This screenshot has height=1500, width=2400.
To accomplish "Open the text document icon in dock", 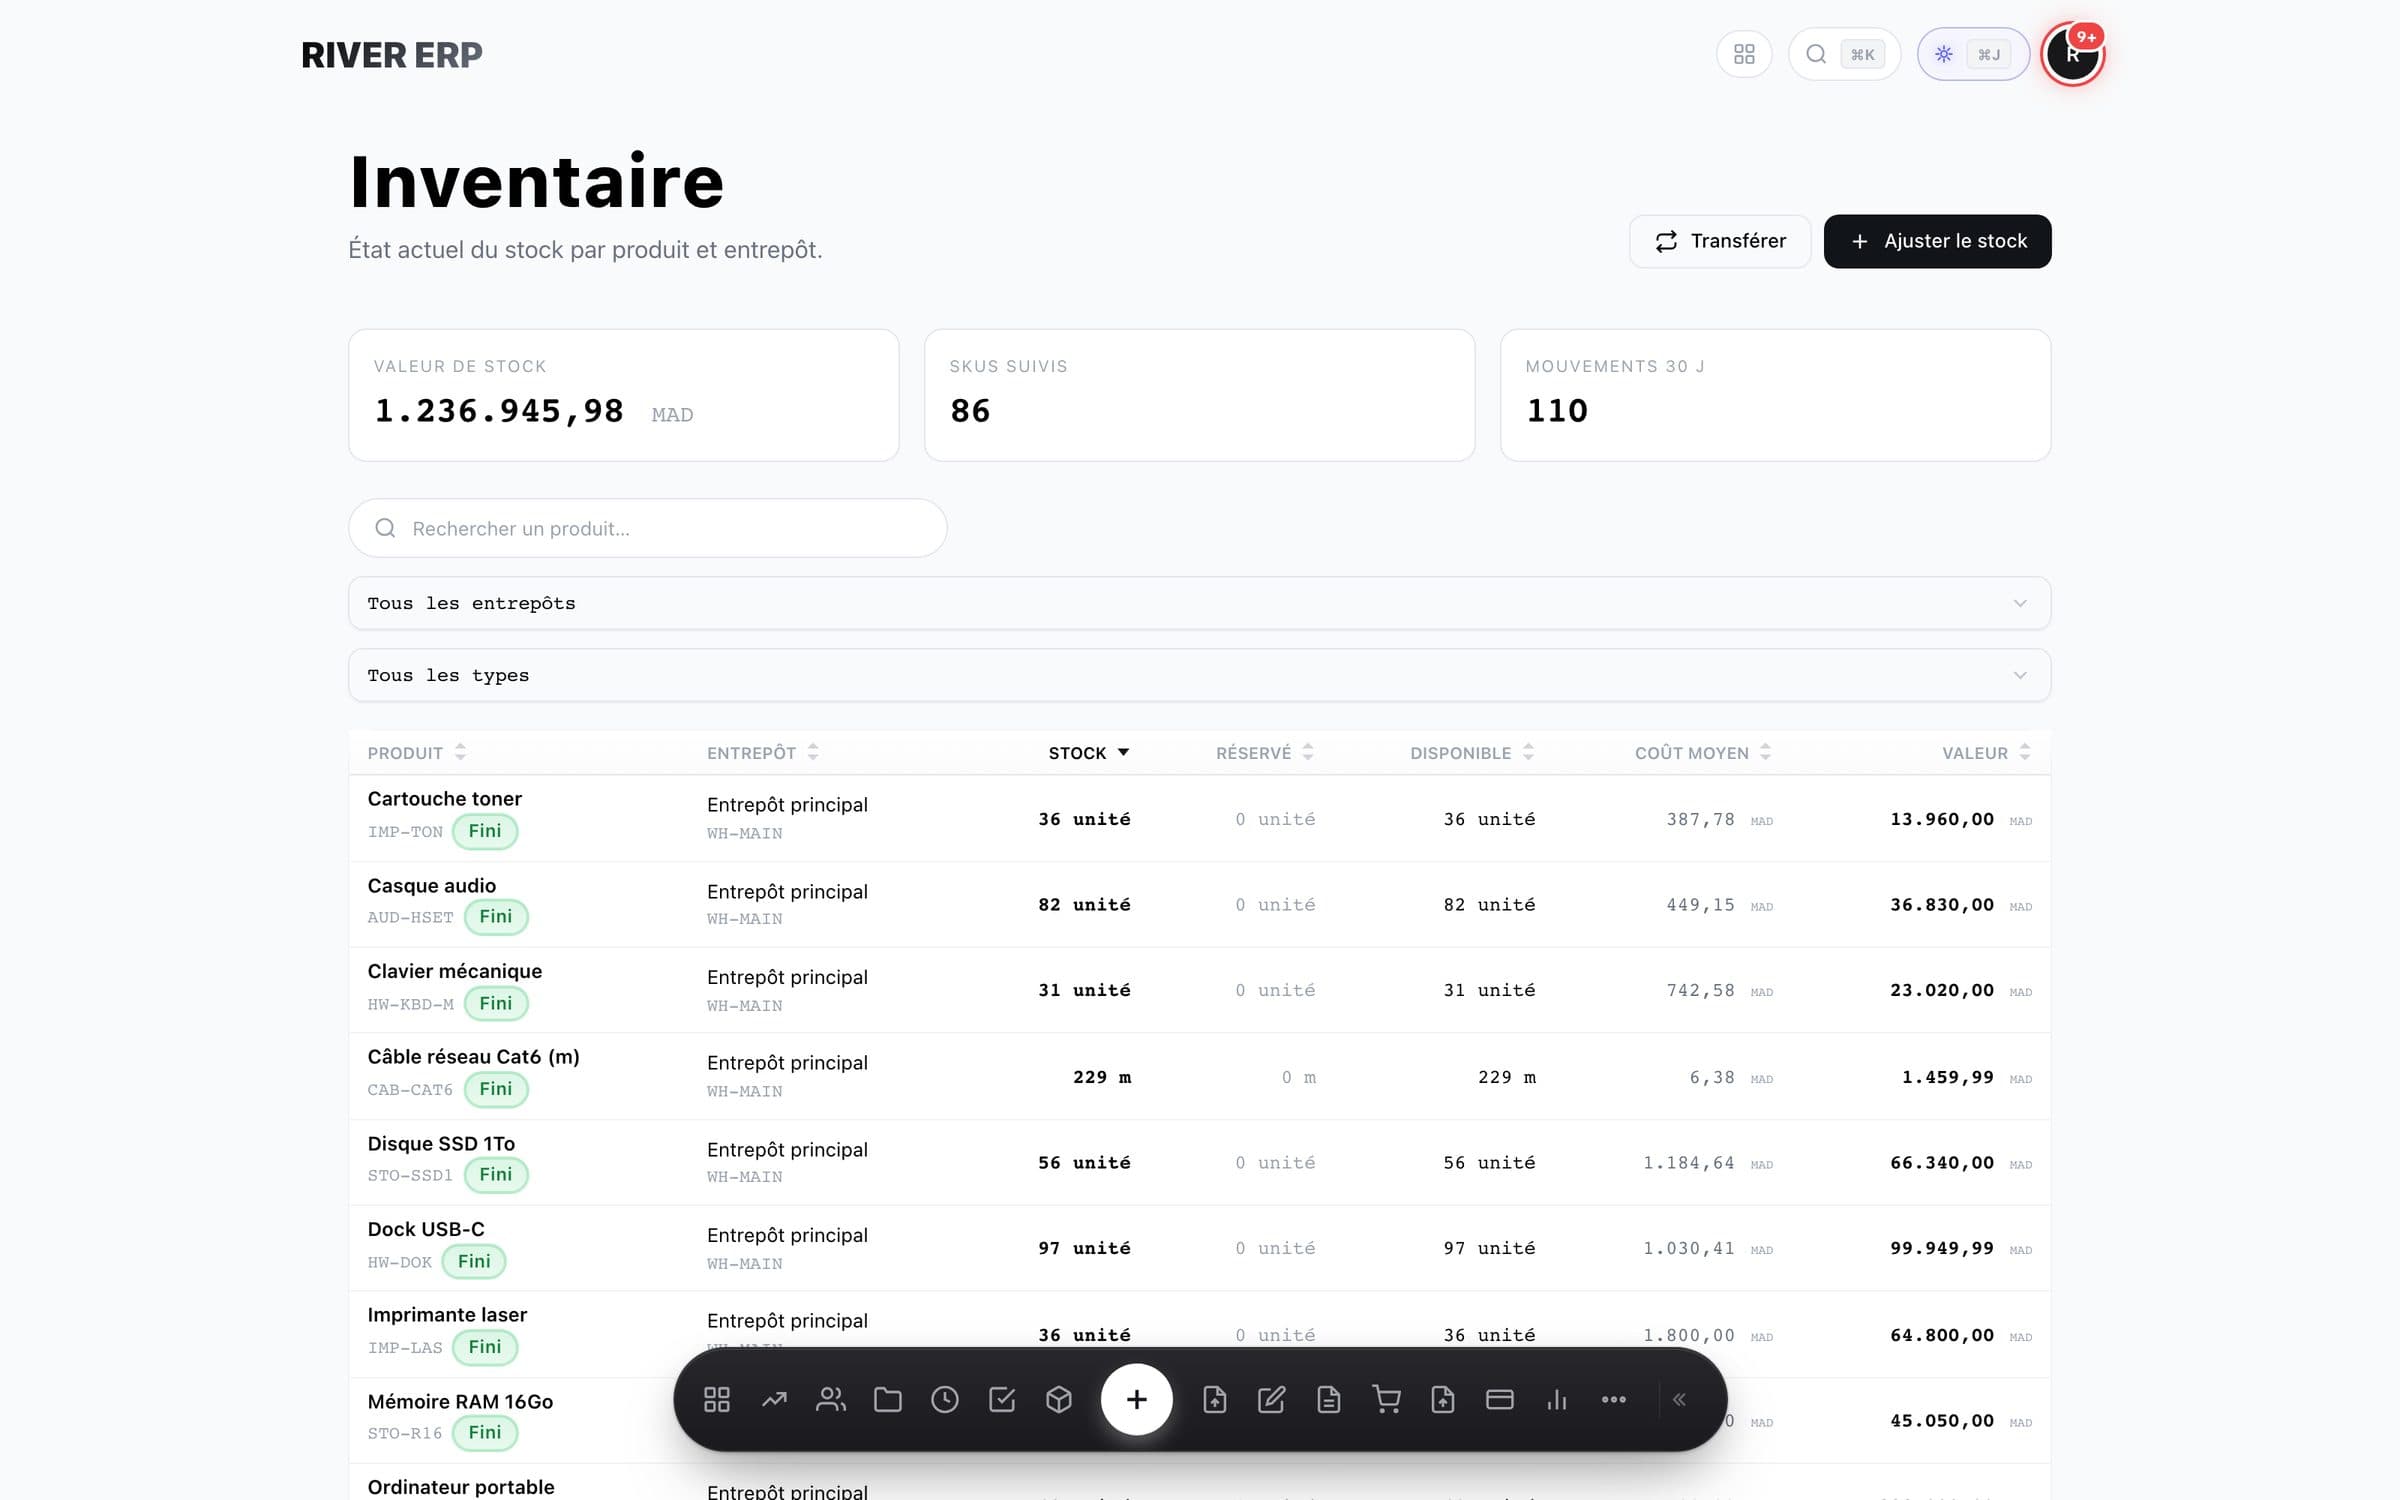I will (x=1328, y=1399).
